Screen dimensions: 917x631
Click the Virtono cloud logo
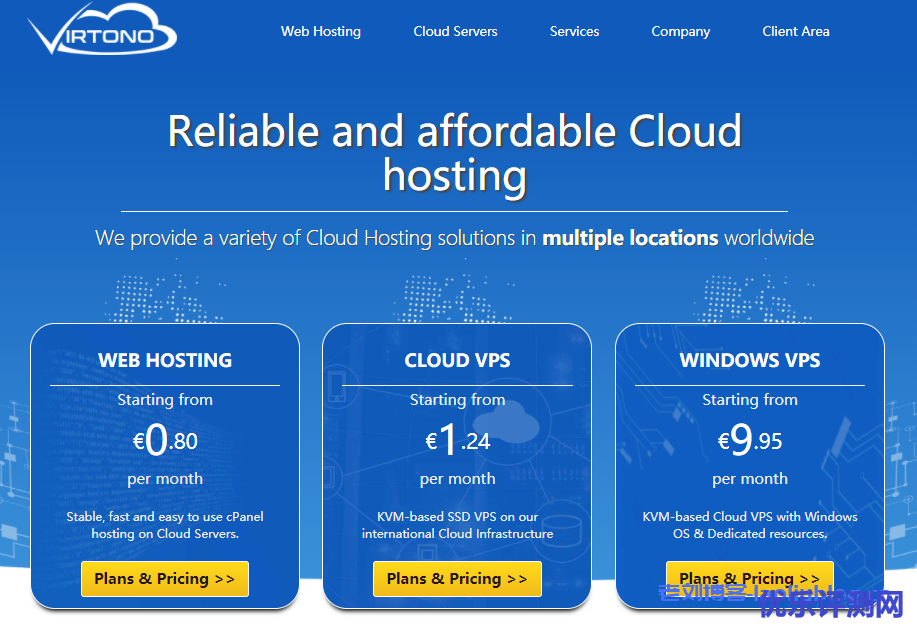point(103,31)
